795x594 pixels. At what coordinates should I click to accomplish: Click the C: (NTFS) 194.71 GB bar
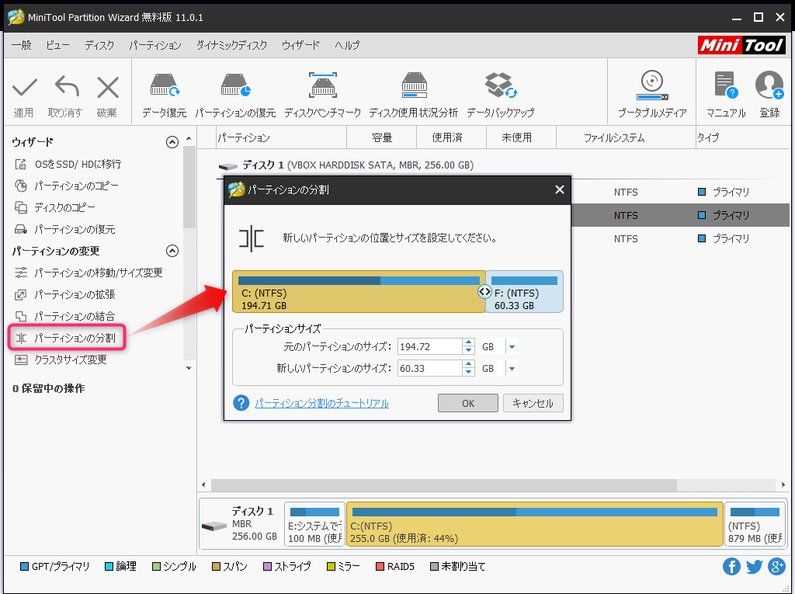(x=358, y=291)
